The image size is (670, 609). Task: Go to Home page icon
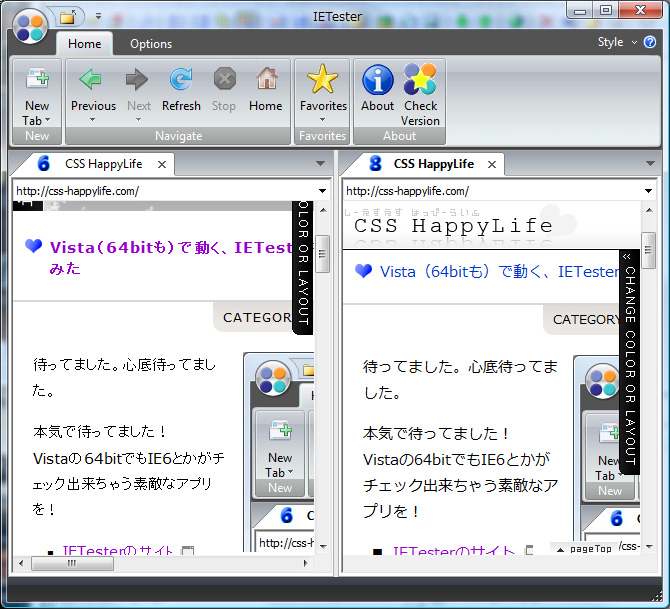pyautogui.click(x=265, y=81)
